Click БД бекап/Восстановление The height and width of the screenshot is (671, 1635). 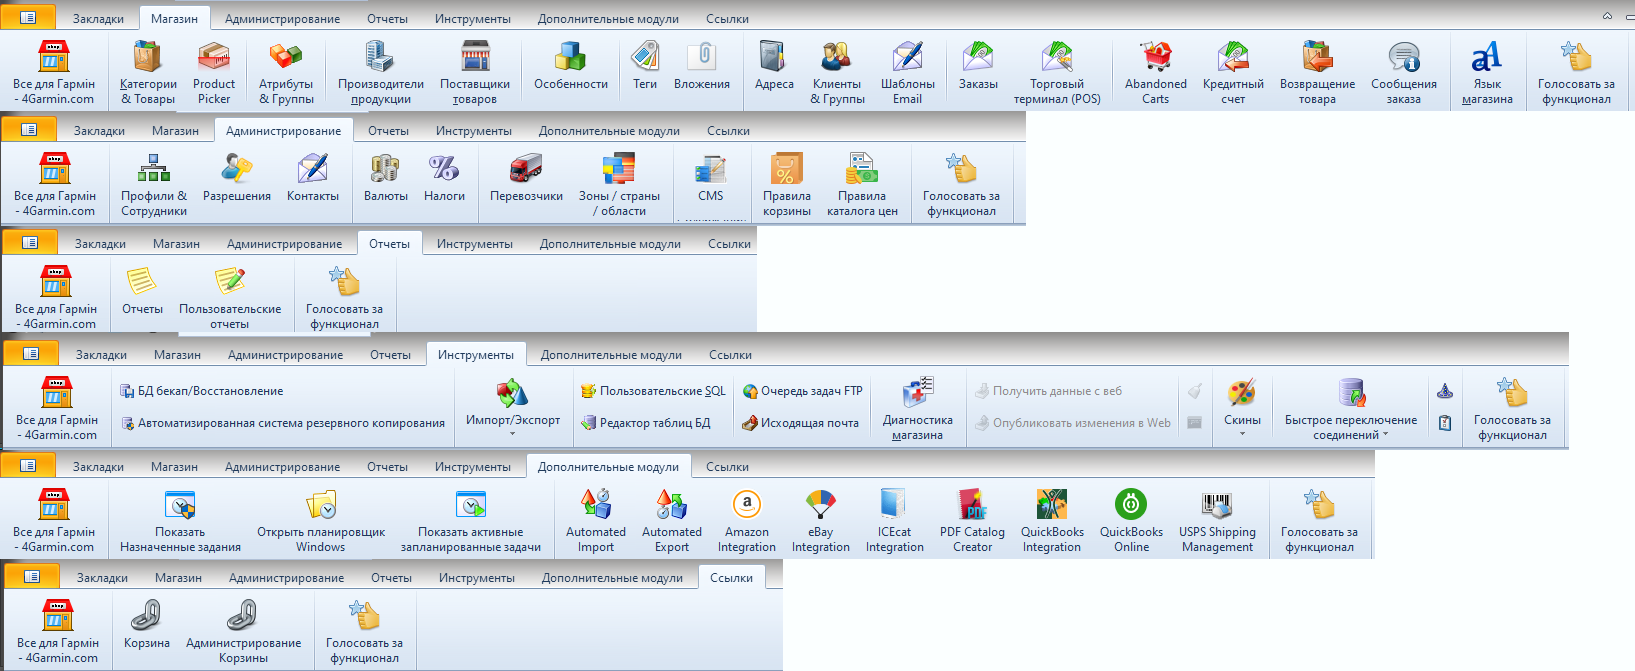[201, 391]
